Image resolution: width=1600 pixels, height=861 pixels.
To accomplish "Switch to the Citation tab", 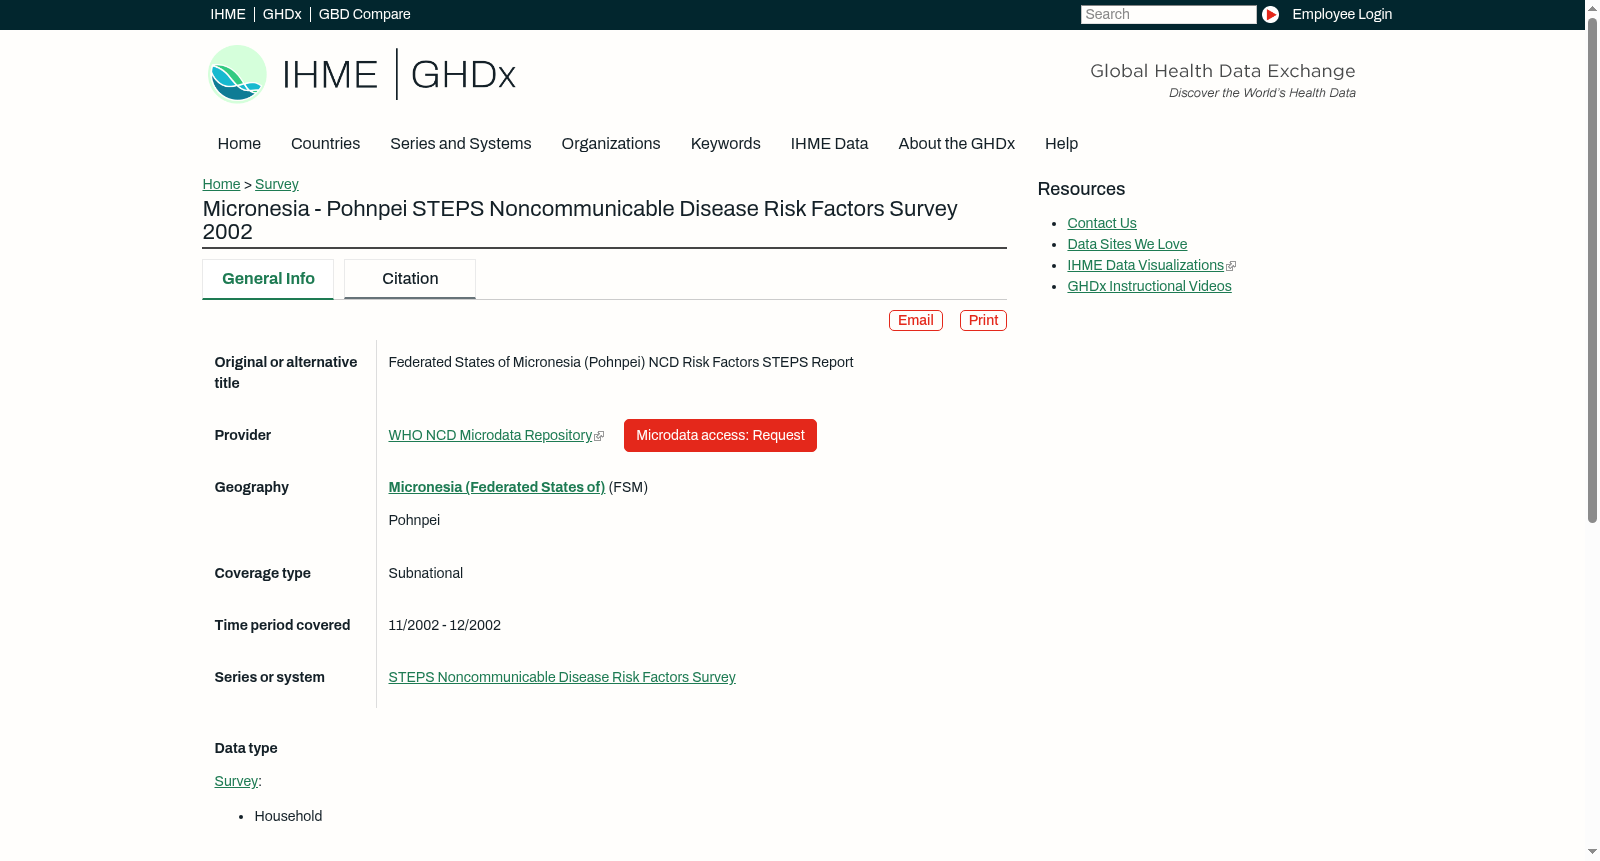I will (x=410, y=279).
